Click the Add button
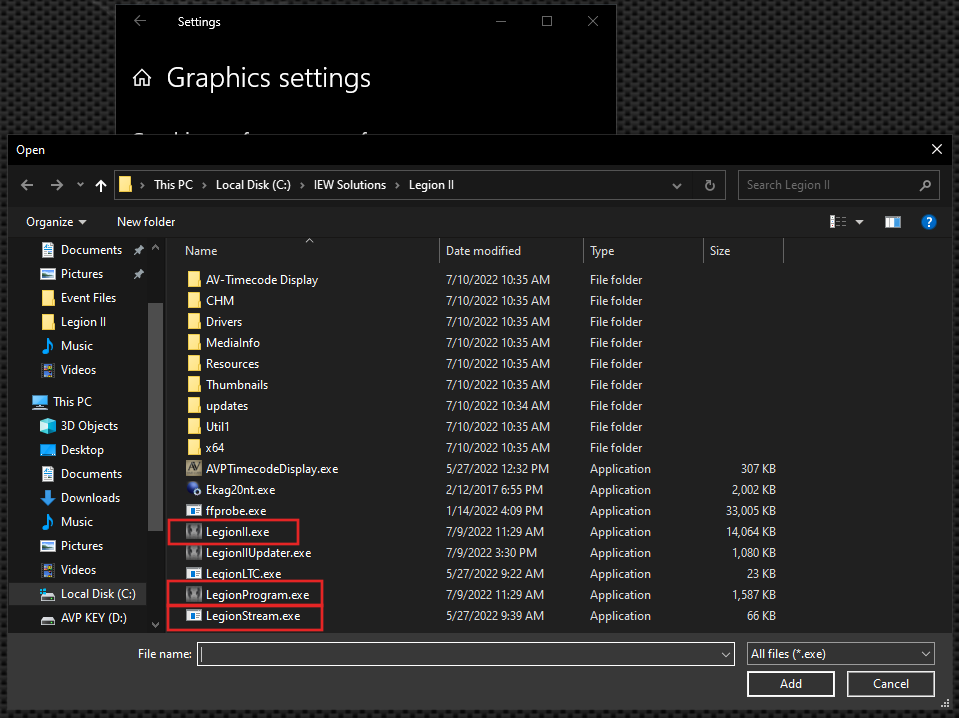 coord(790,684)
